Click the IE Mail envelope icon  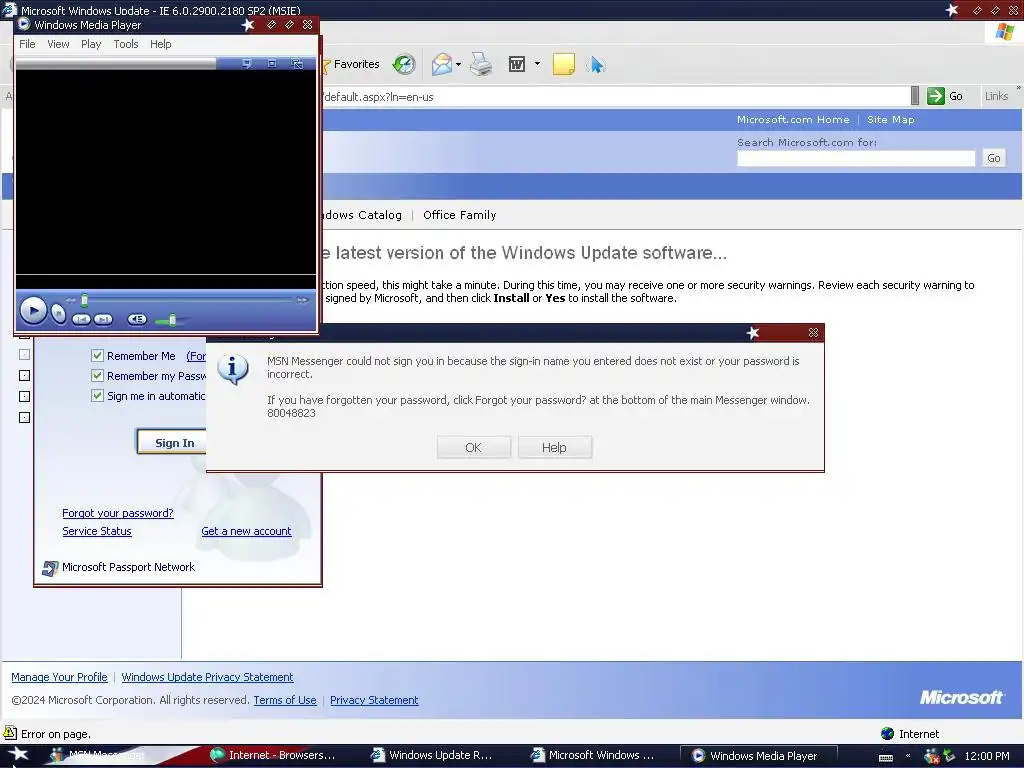tap(441, 64)
